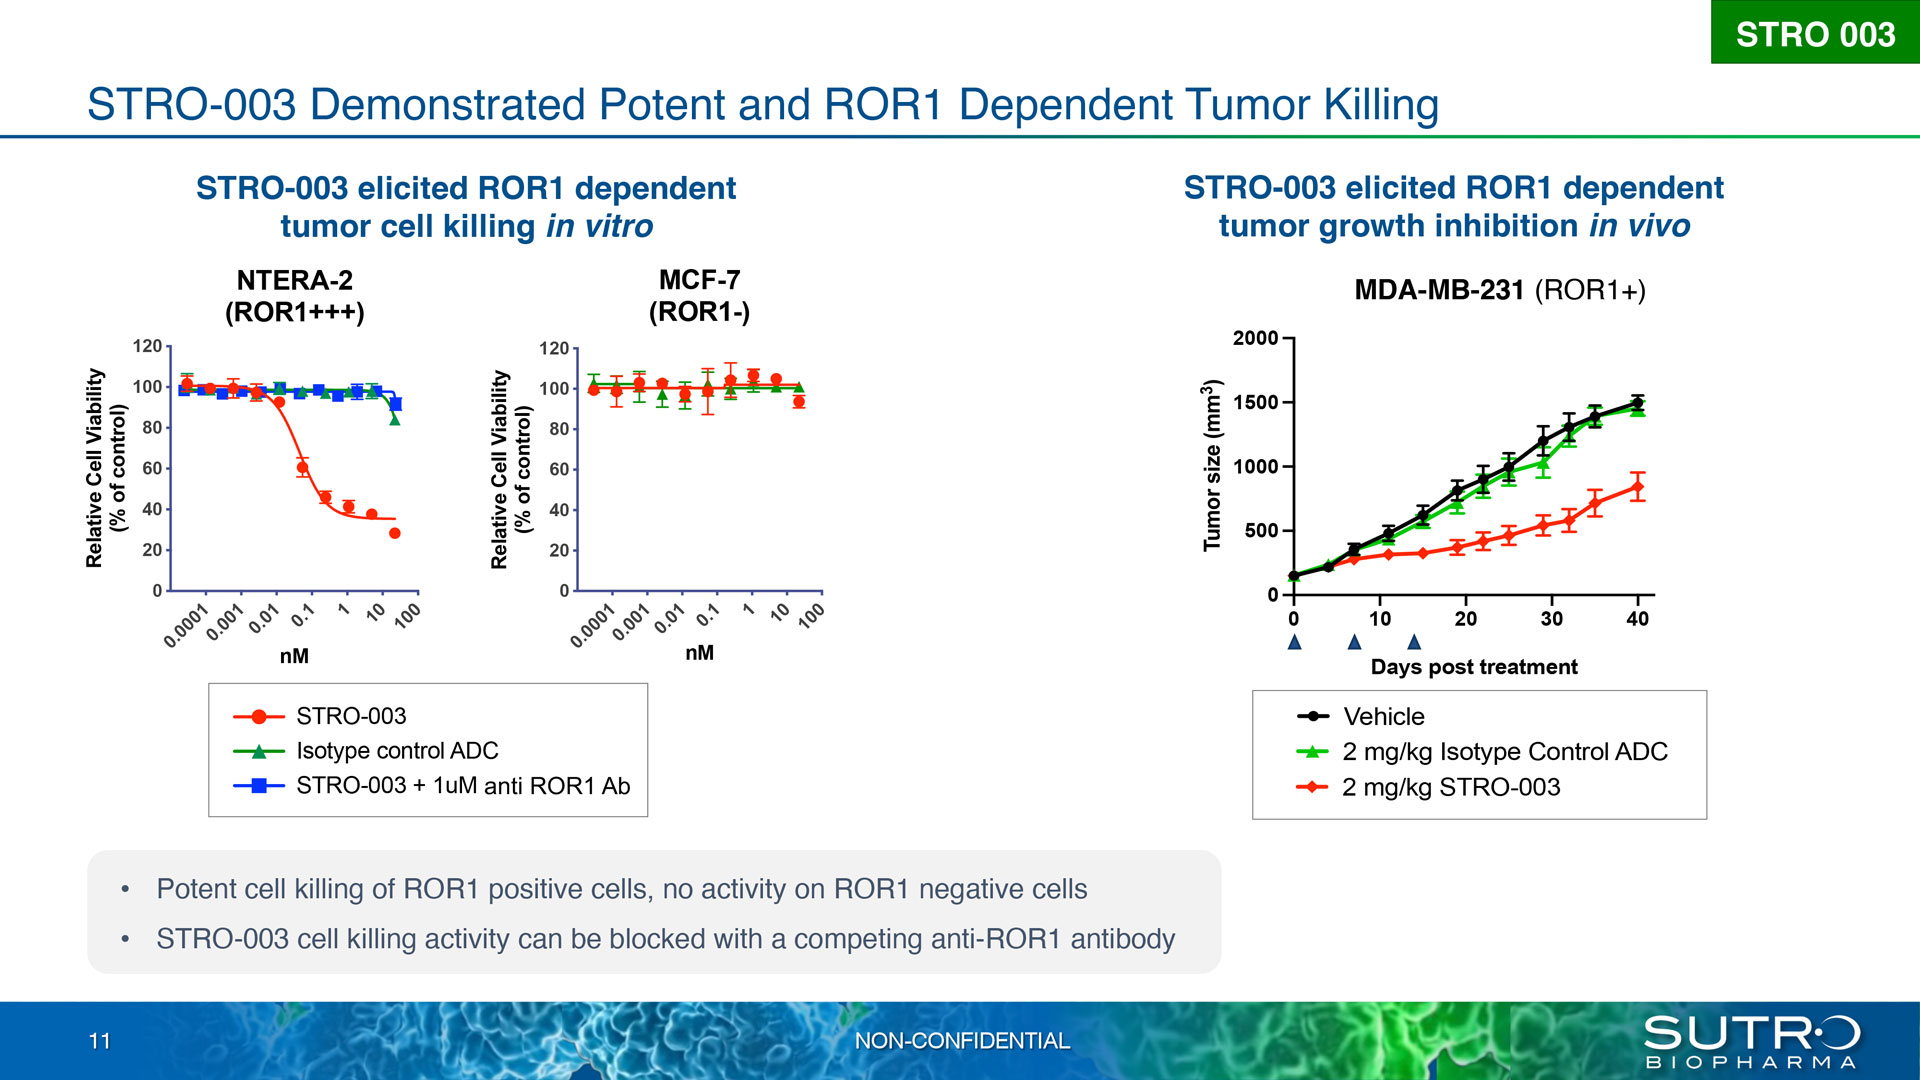This screenshot has height=1080, width=1920.
Task: Click the Isotype control ADC legend label
Action: tap(397, 751)
